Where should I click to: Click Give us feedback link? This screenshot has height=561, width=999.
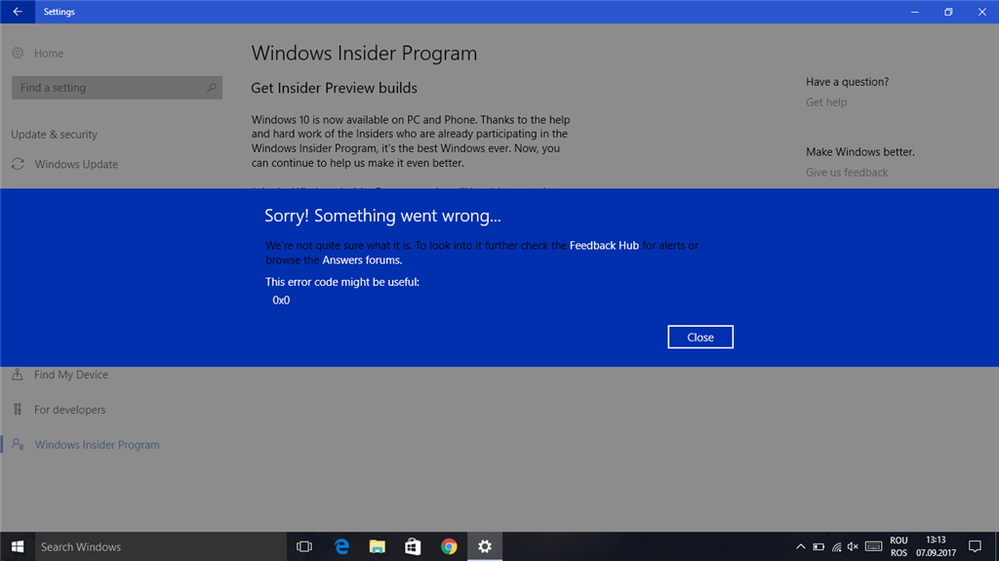847,173
